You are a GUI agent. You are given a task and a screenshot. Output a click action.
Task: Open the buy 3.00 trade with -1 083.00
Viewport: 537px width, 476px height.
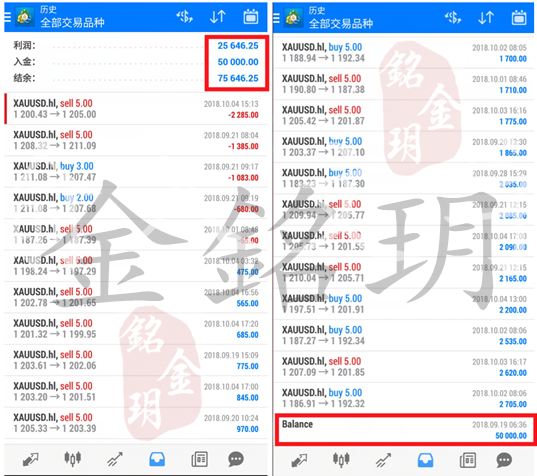tap(136, 172)
